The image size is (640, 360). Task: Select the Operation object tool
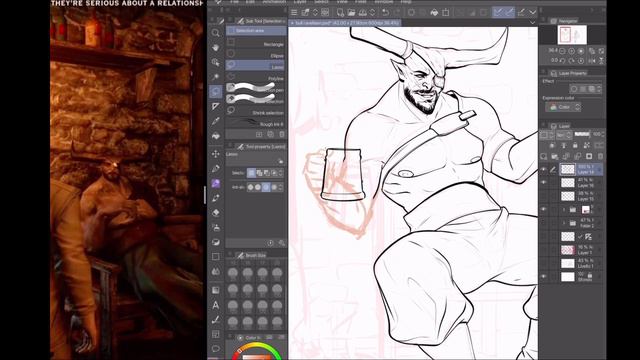coord(216,62)
